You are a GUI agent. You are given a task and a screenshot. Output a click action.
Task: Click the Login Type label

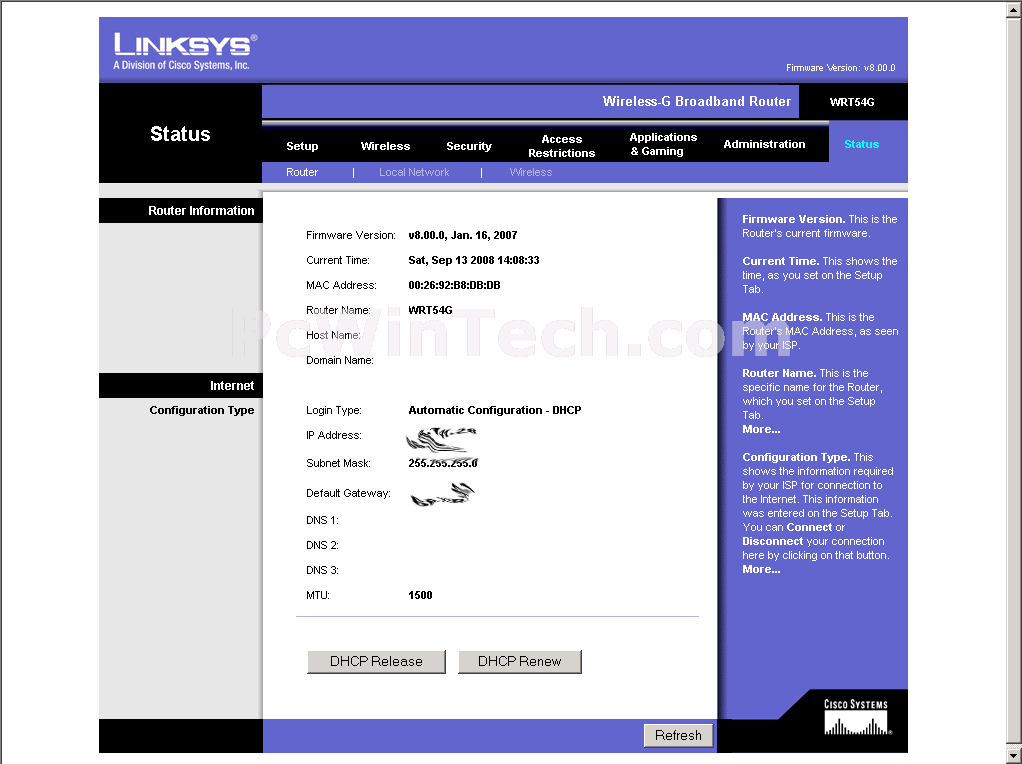pos(334,410)
